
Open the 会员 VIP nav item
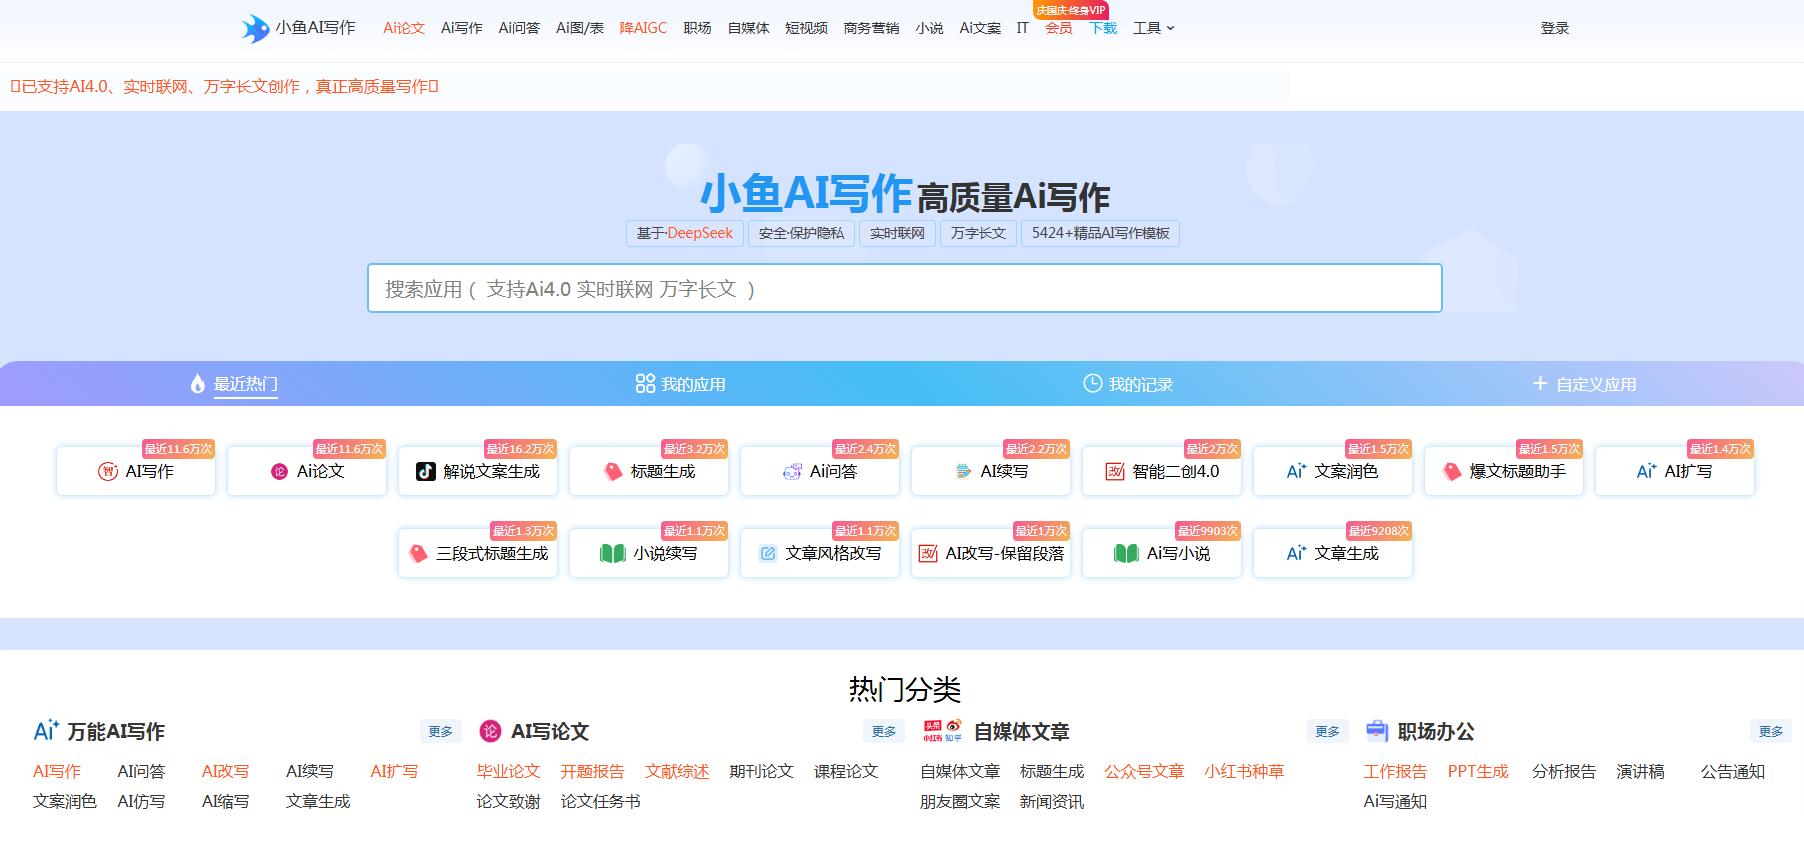[x=1059, y=28]
